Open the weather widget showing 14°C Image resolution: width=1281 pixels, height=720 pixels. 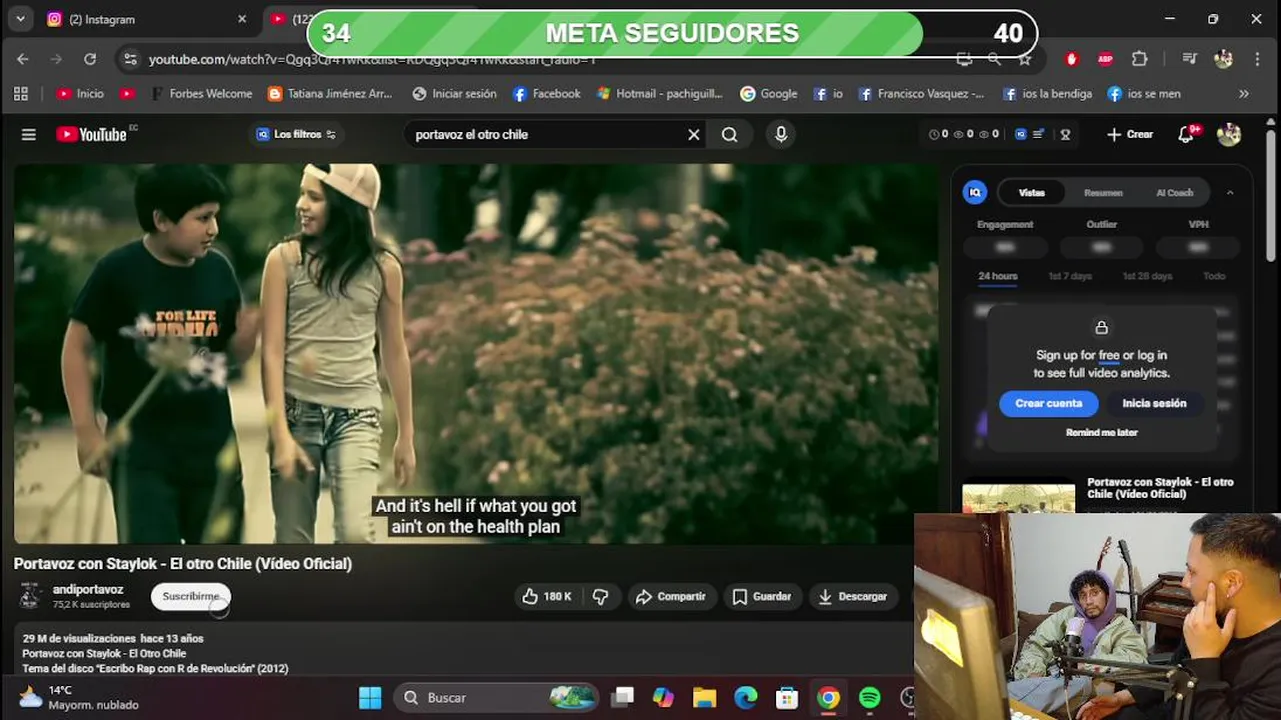tap(80, 698)
